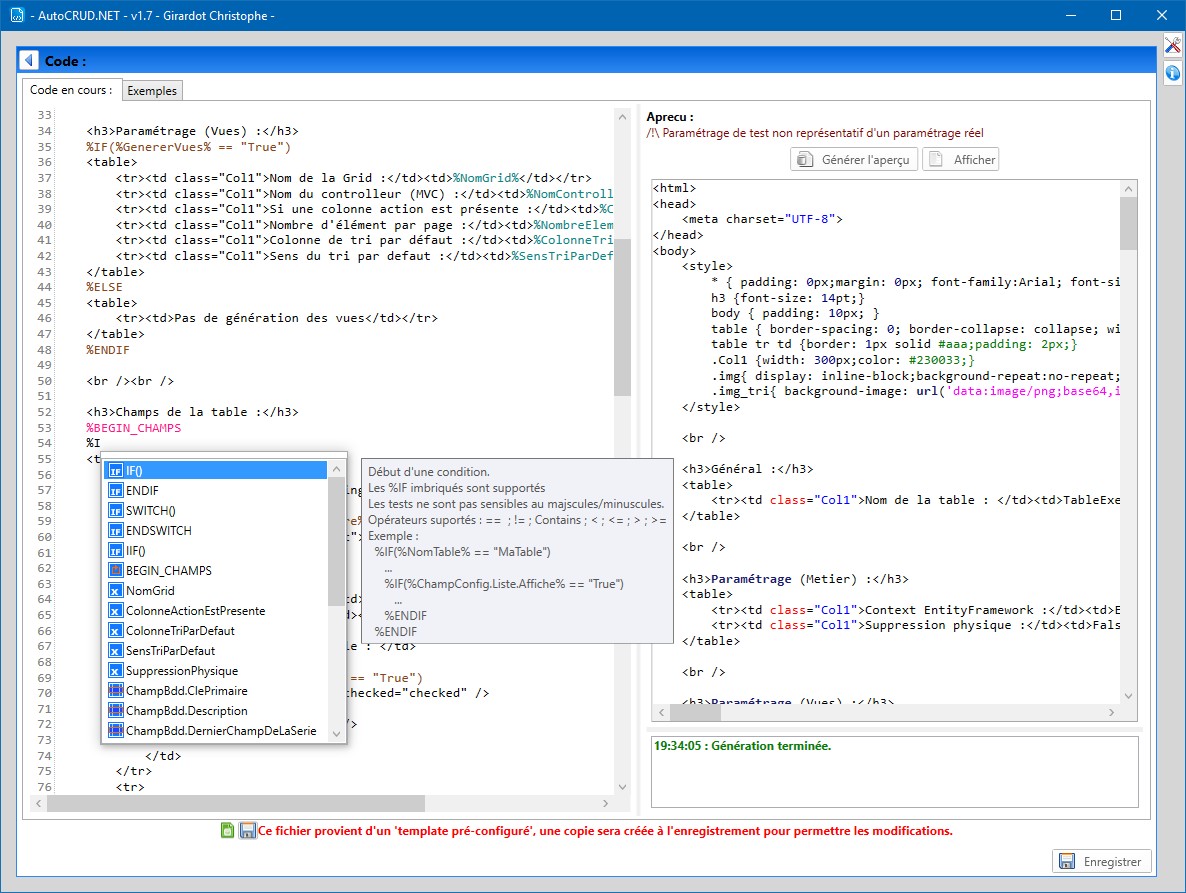Click the Général h3 line in preview

click(747, 469)
